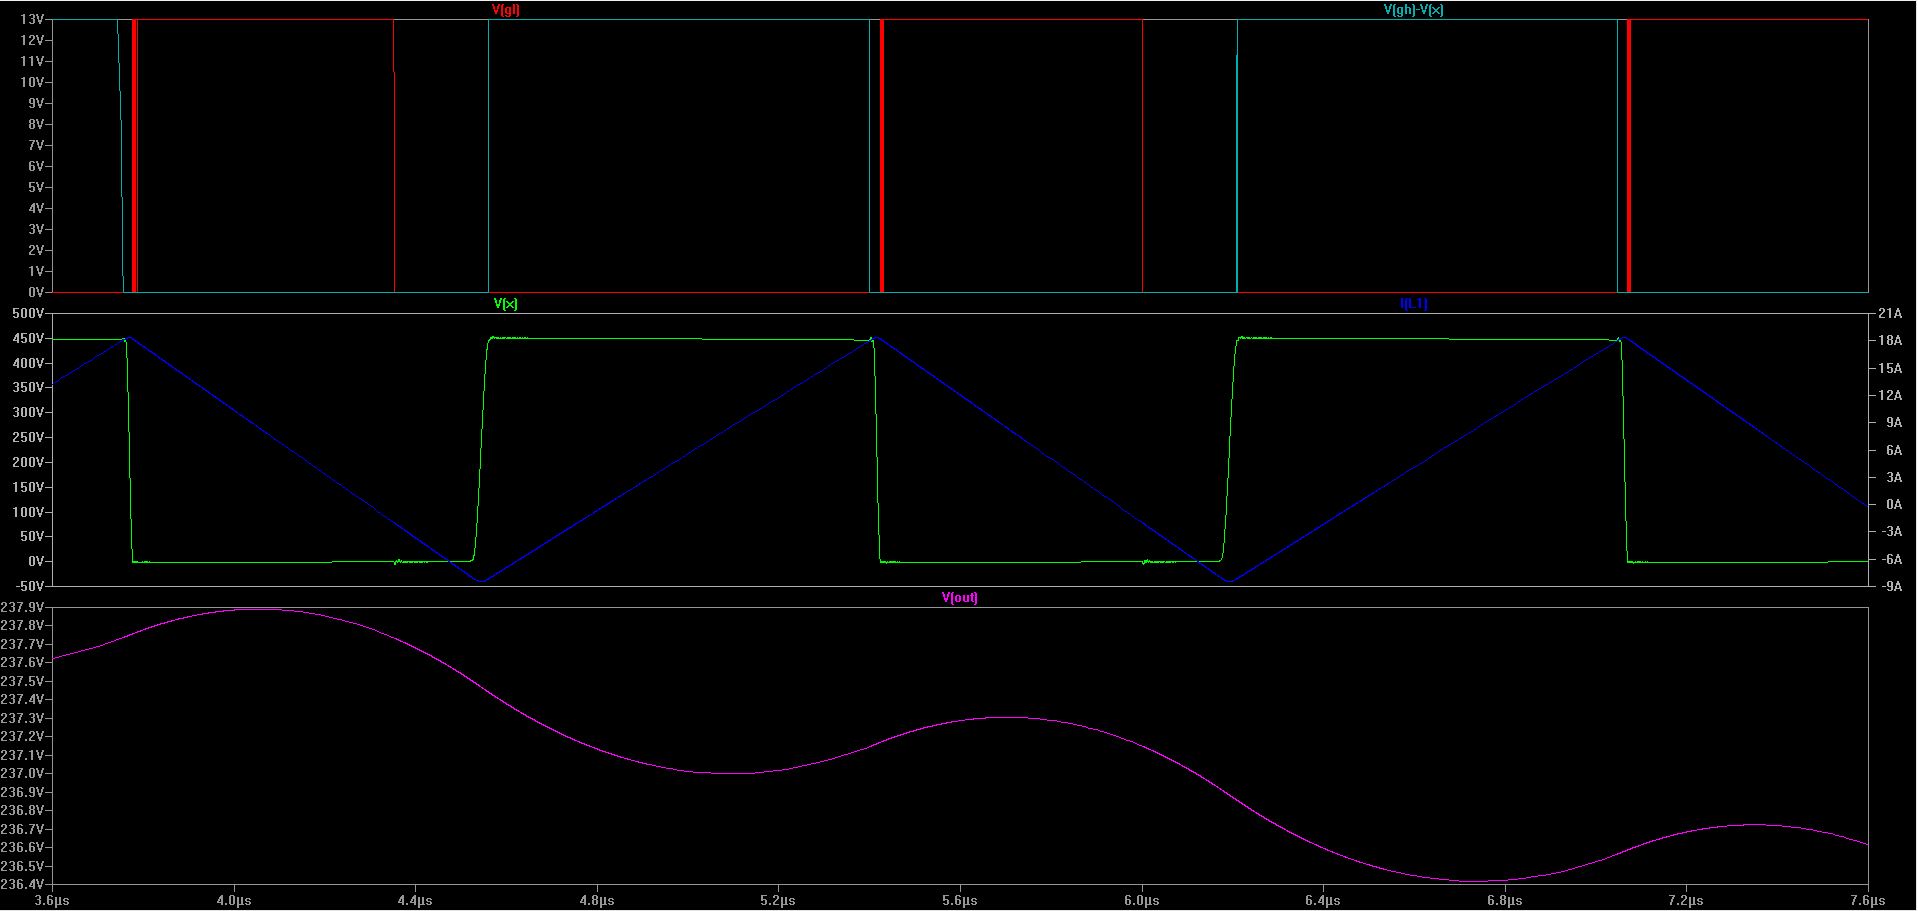1918x911 pixels.
Task: Click the 7.6µs label at time axis end
Action: tap(1866, 901)
